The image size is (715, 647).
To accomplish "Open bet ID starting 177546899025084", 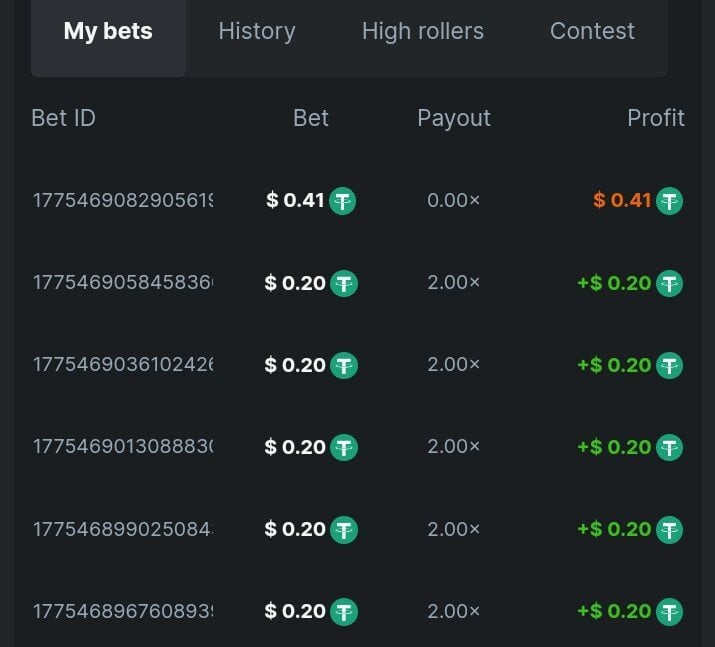I will coord(123,529).
